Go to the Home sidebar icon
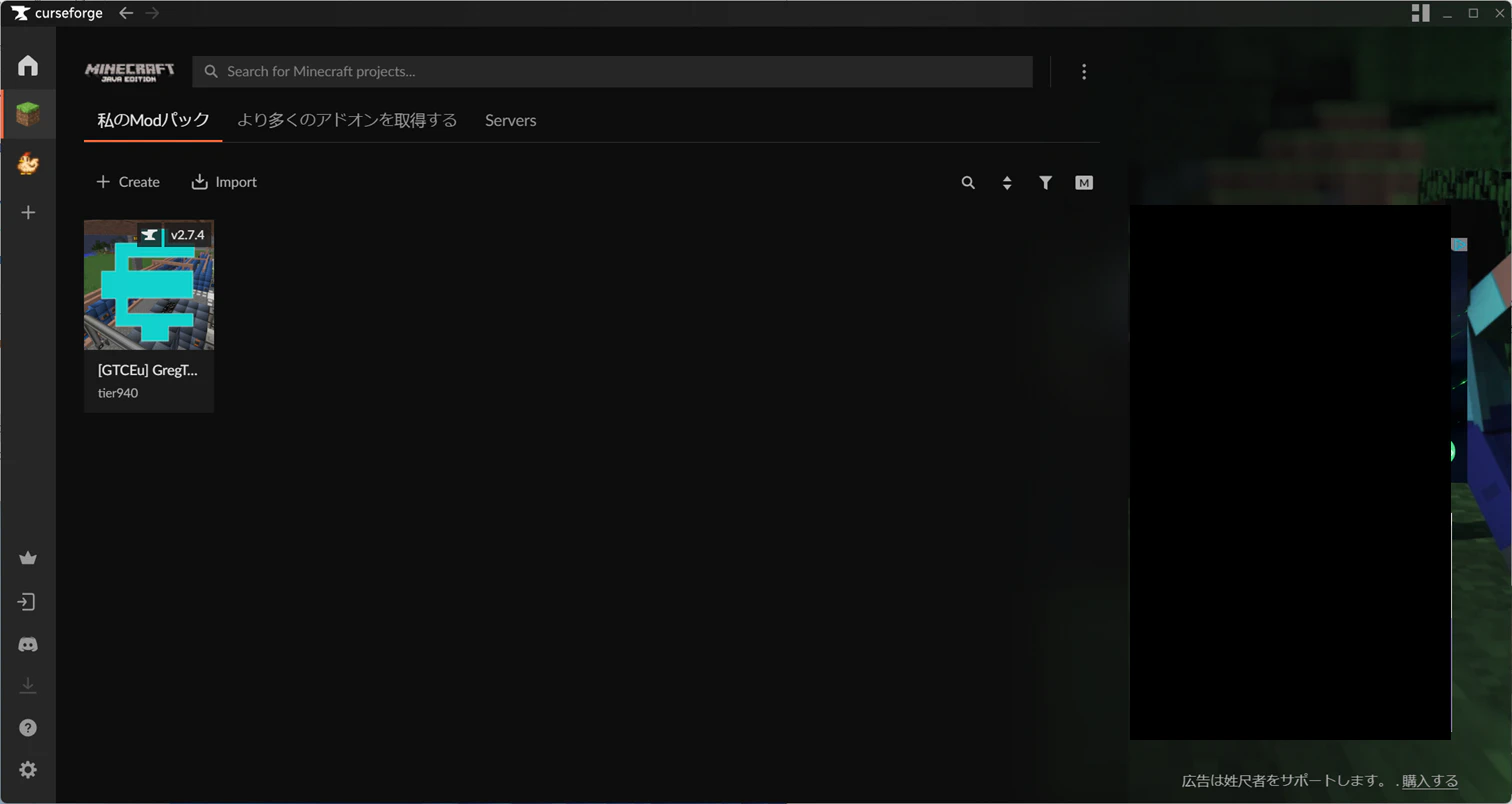This screenshot has height=804, width=1512. [x=28, y=65]
